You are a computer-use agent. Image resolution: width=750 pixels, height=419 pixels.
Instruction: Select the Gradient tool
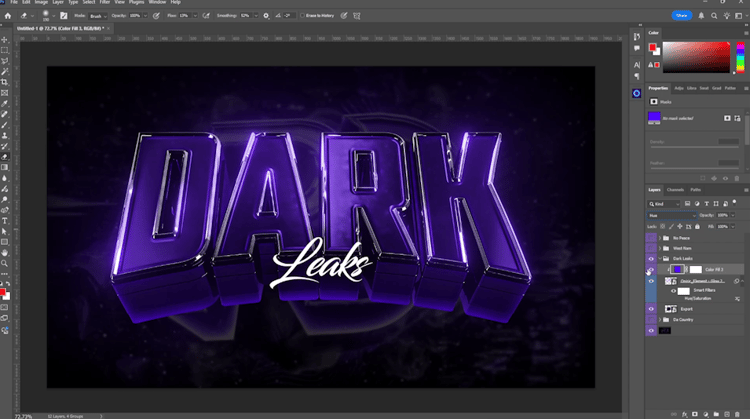point(5,167)
